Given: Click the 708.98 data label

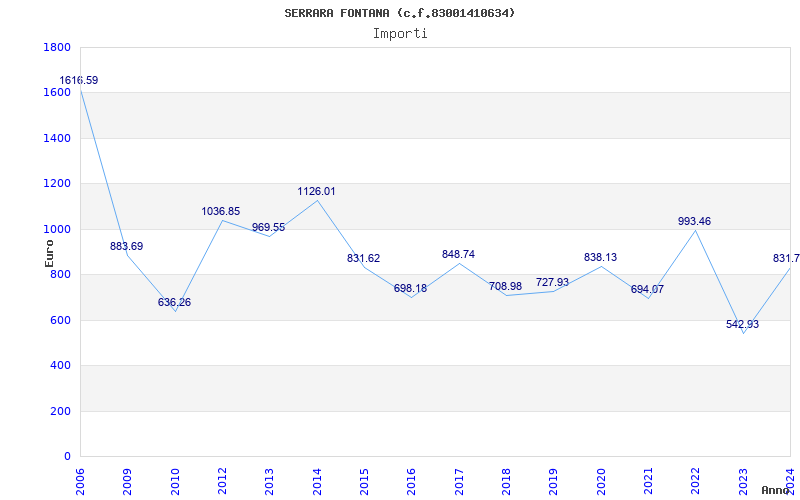Looking at the screenshot, I should [x=505, y=286].
